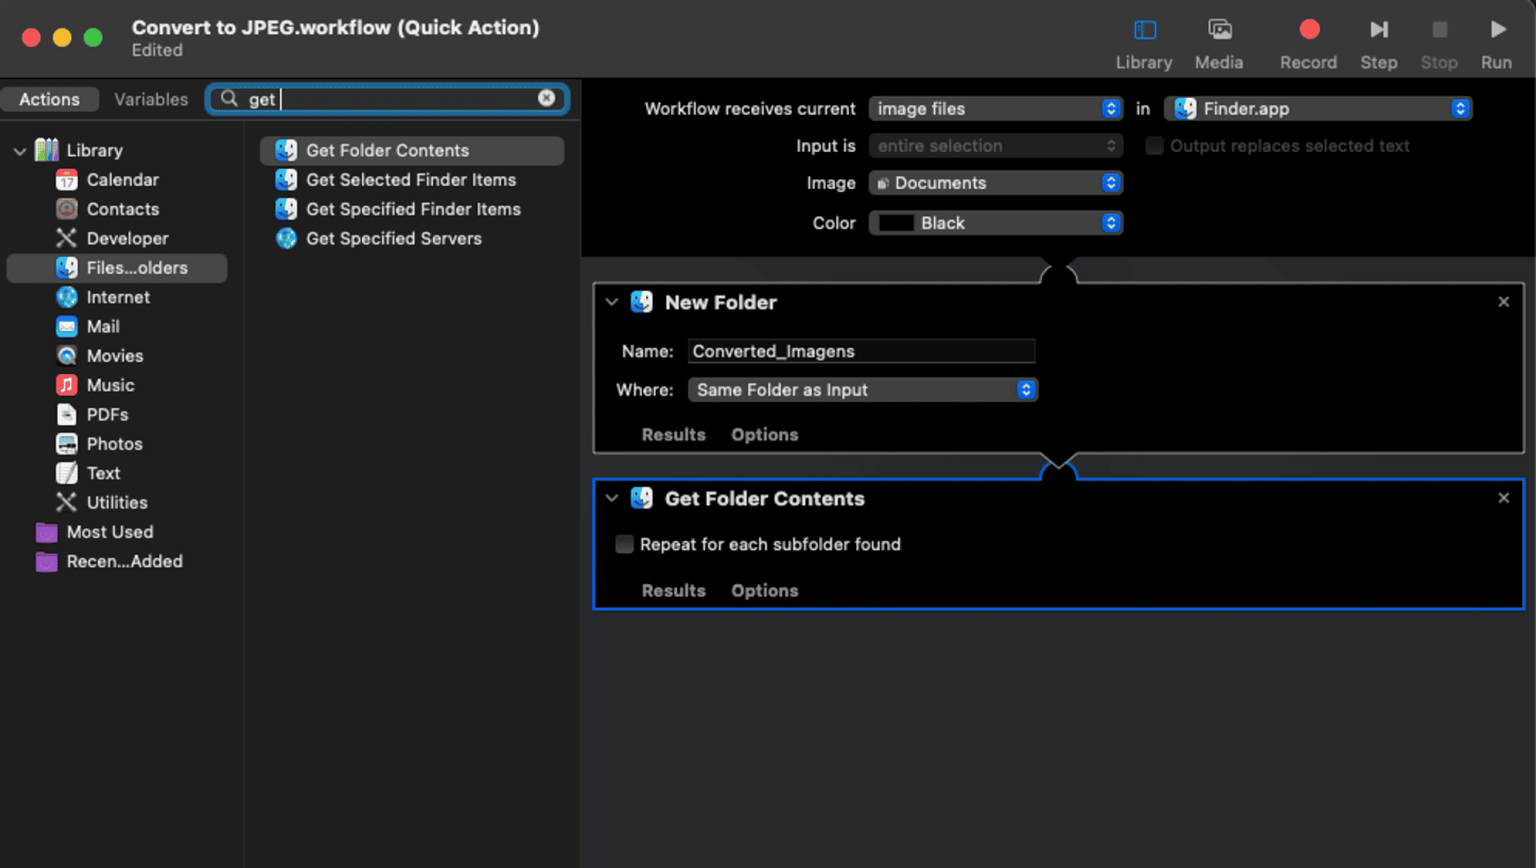Open the Where folder location dropdown
The height and width of the screenshot is (868, 1536).
pos(862,390)
